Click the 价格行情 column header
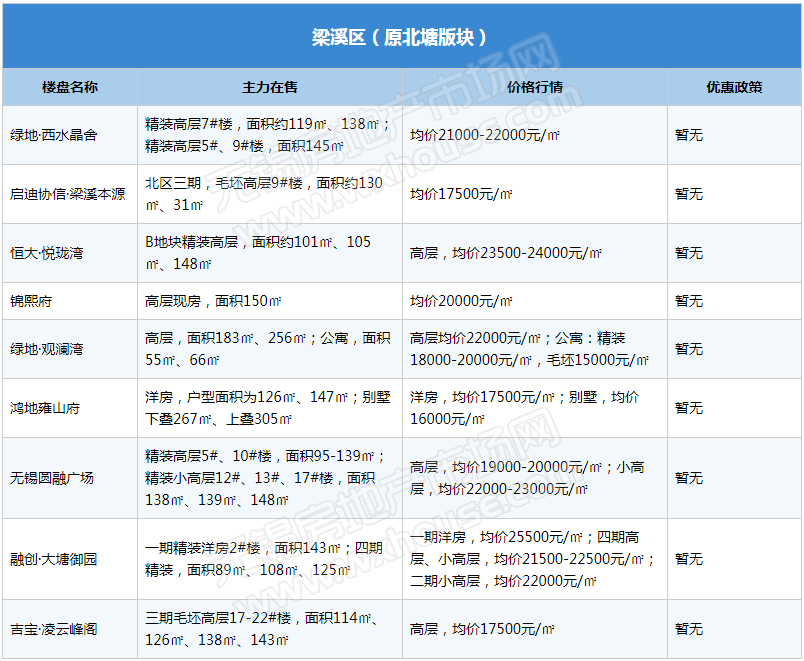The height and width of the screenshot is (661, 804). (x=535, y=87)
